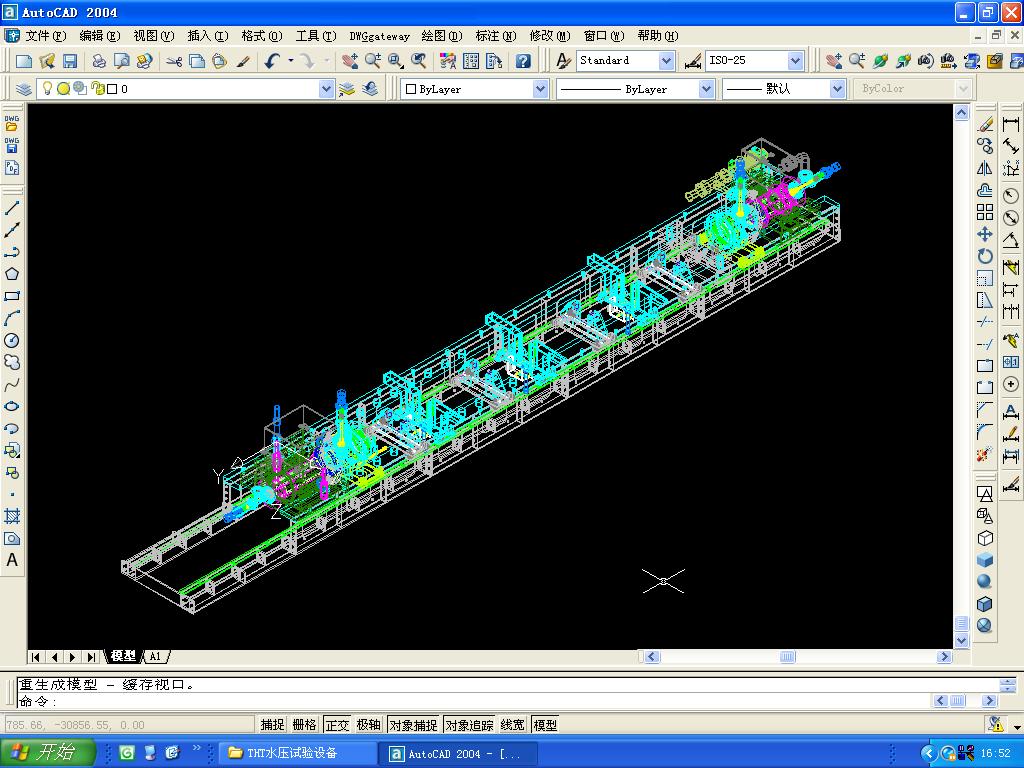Expand the layer list dropdown
The width and height of the screenshot is (1024, 768).
point(326,89)
